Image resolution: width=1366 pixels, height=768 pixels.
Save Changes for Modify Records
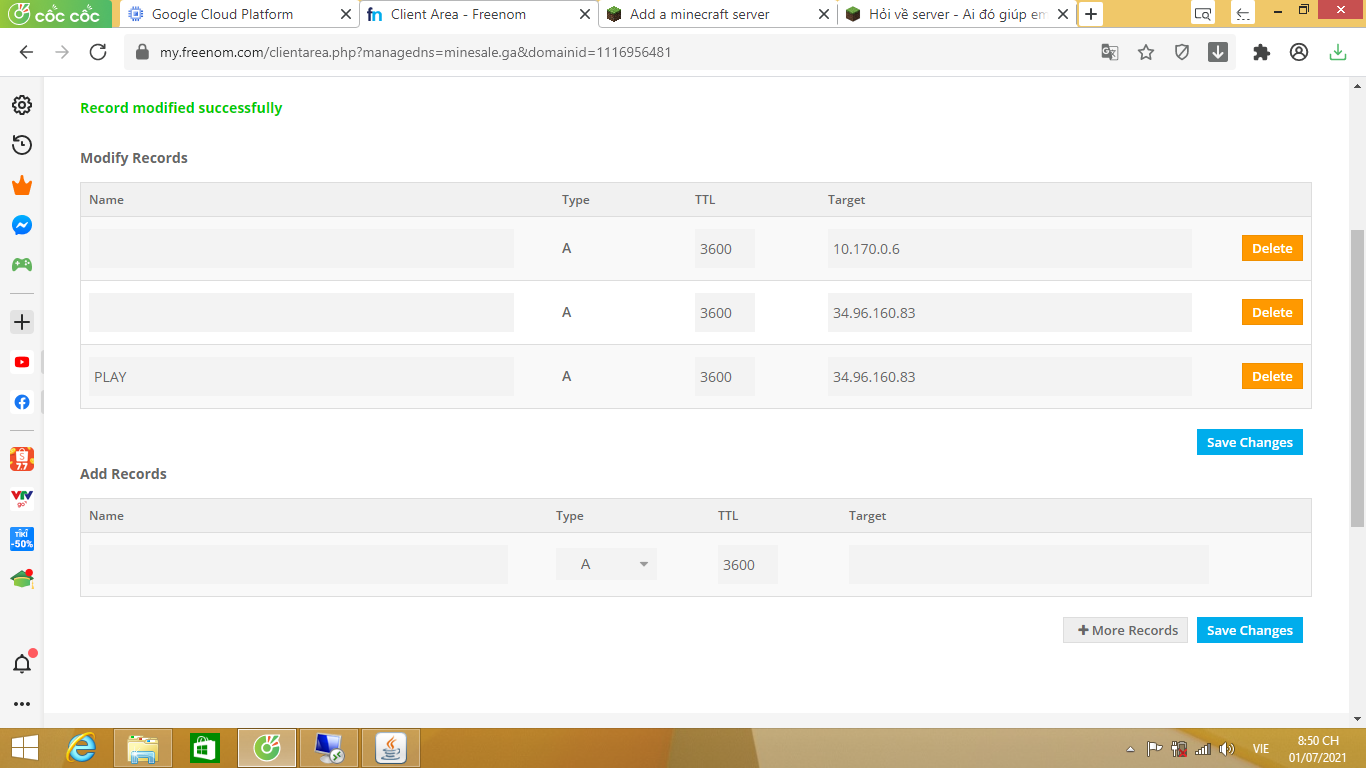click(1250, 442)
